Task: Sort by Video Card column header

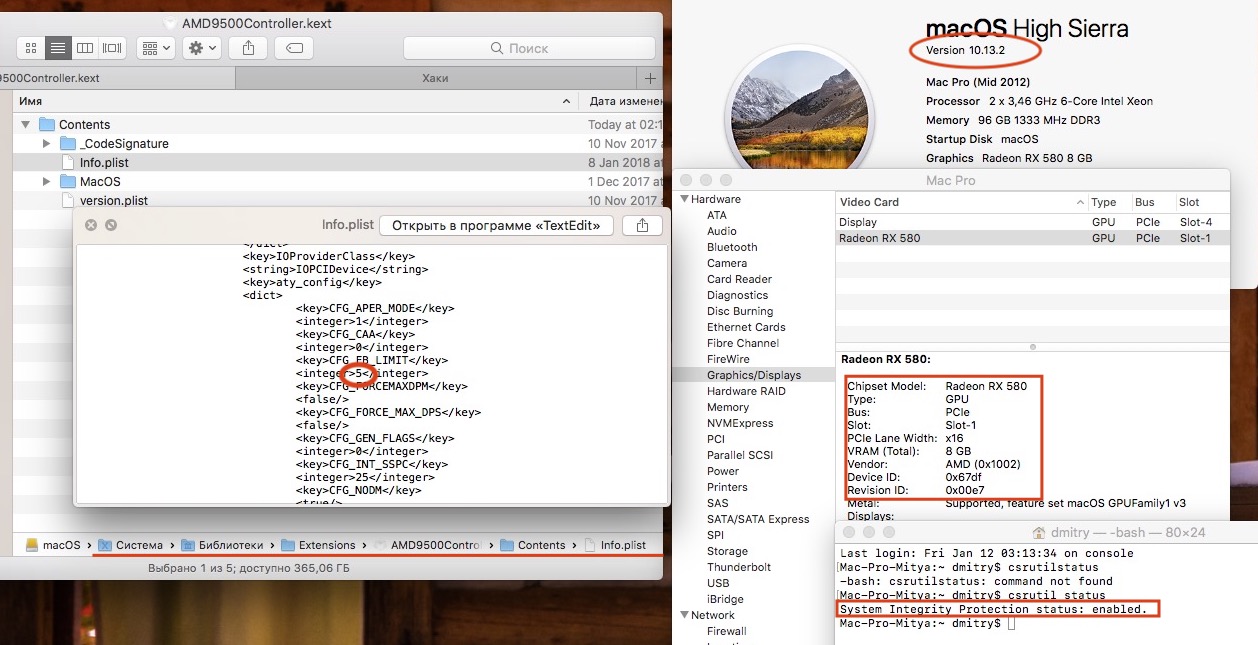Action: [x=960, y=202]
